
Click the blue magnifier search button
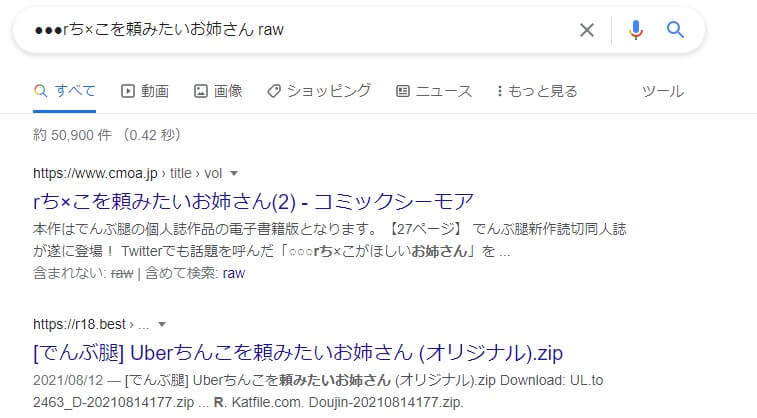[675, 30]
